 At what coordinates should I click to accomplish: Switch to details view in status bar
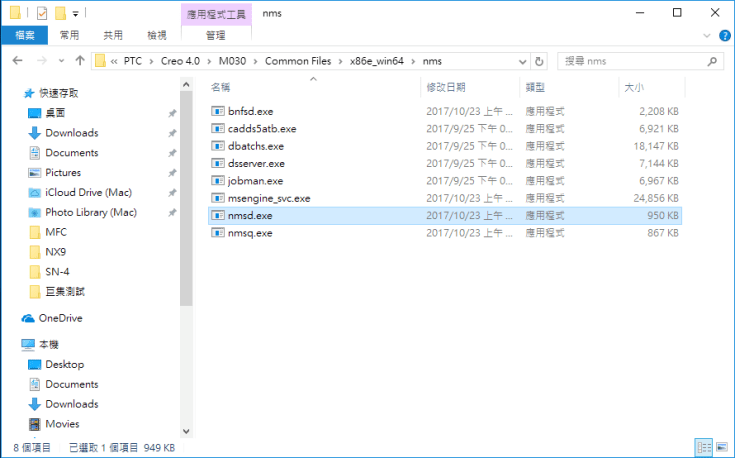click(x=703, y=447)
